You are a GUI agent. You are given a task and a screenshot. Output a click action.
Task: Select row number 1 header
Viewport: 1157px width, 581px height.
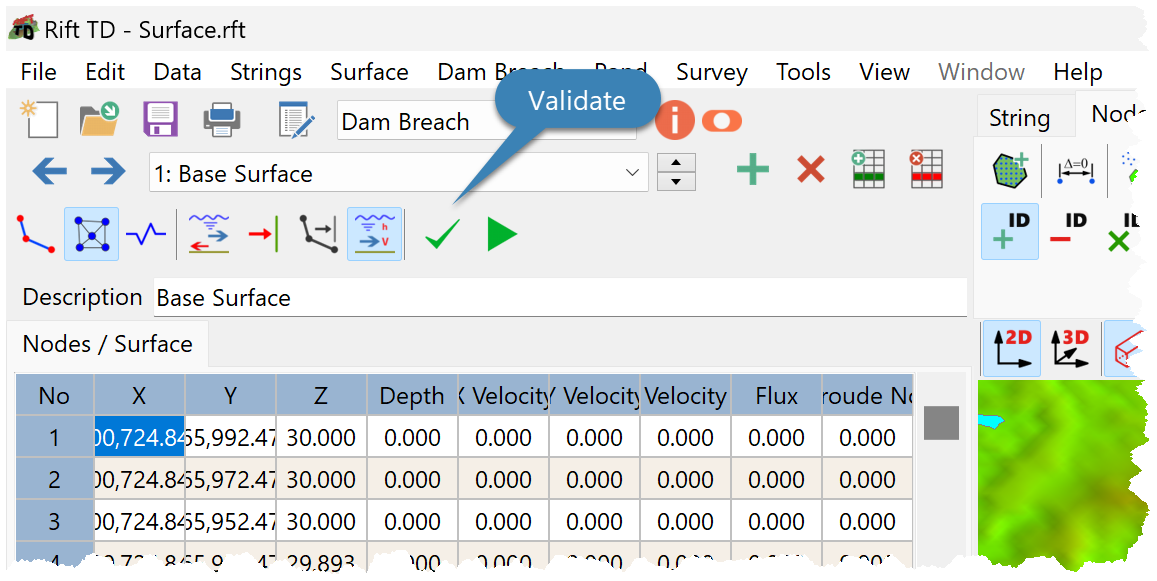55,437
